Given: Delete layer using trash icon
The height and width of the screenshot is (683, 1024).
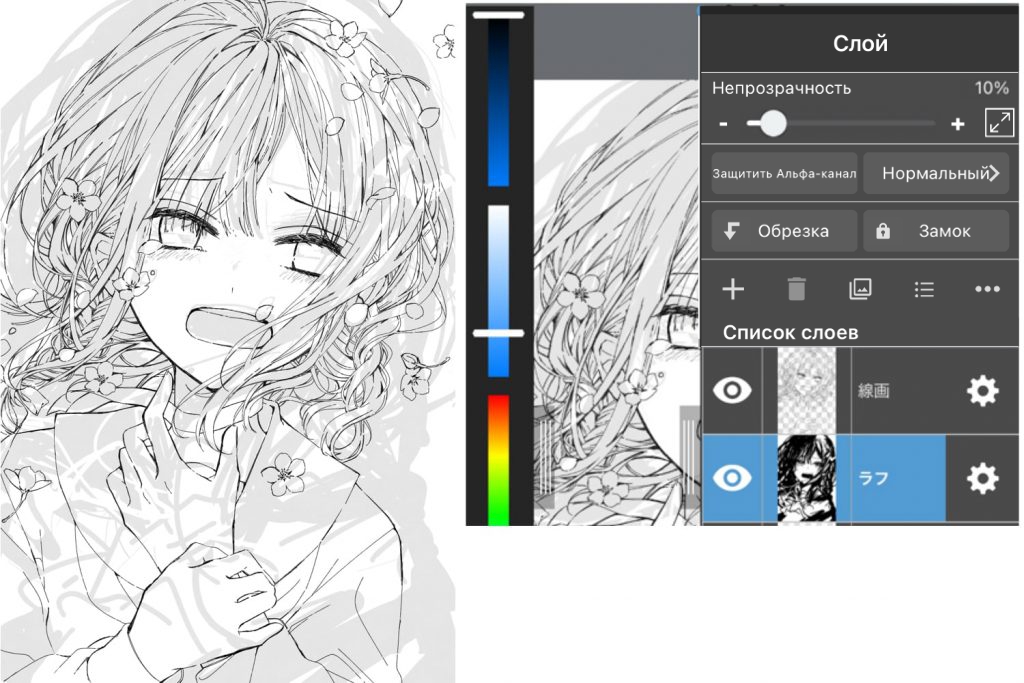Looking at the screenshot, I should [x=796, y=289].
